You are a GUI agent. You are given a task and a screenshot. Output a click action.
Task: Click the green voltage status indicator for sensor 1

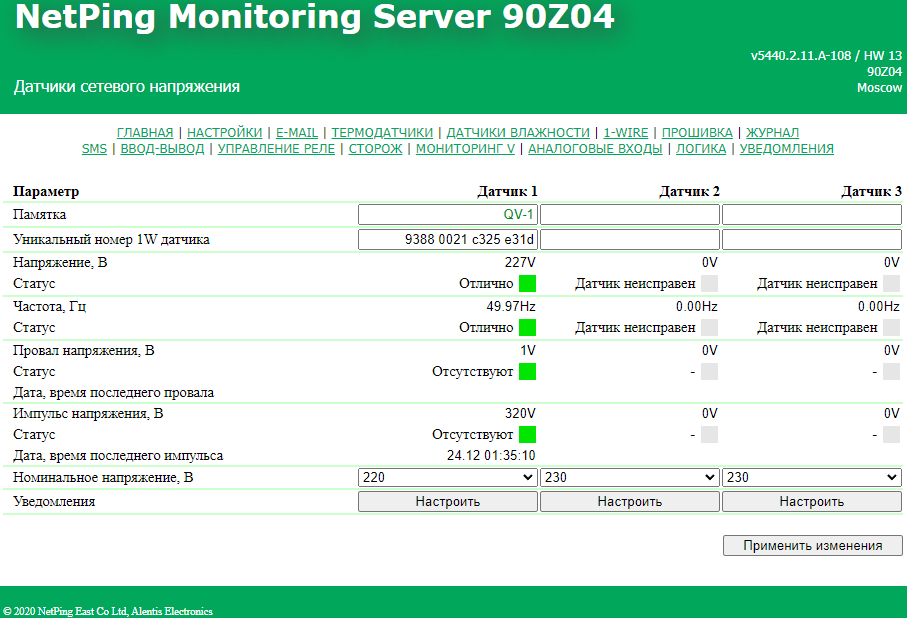[x=527, y=284]
